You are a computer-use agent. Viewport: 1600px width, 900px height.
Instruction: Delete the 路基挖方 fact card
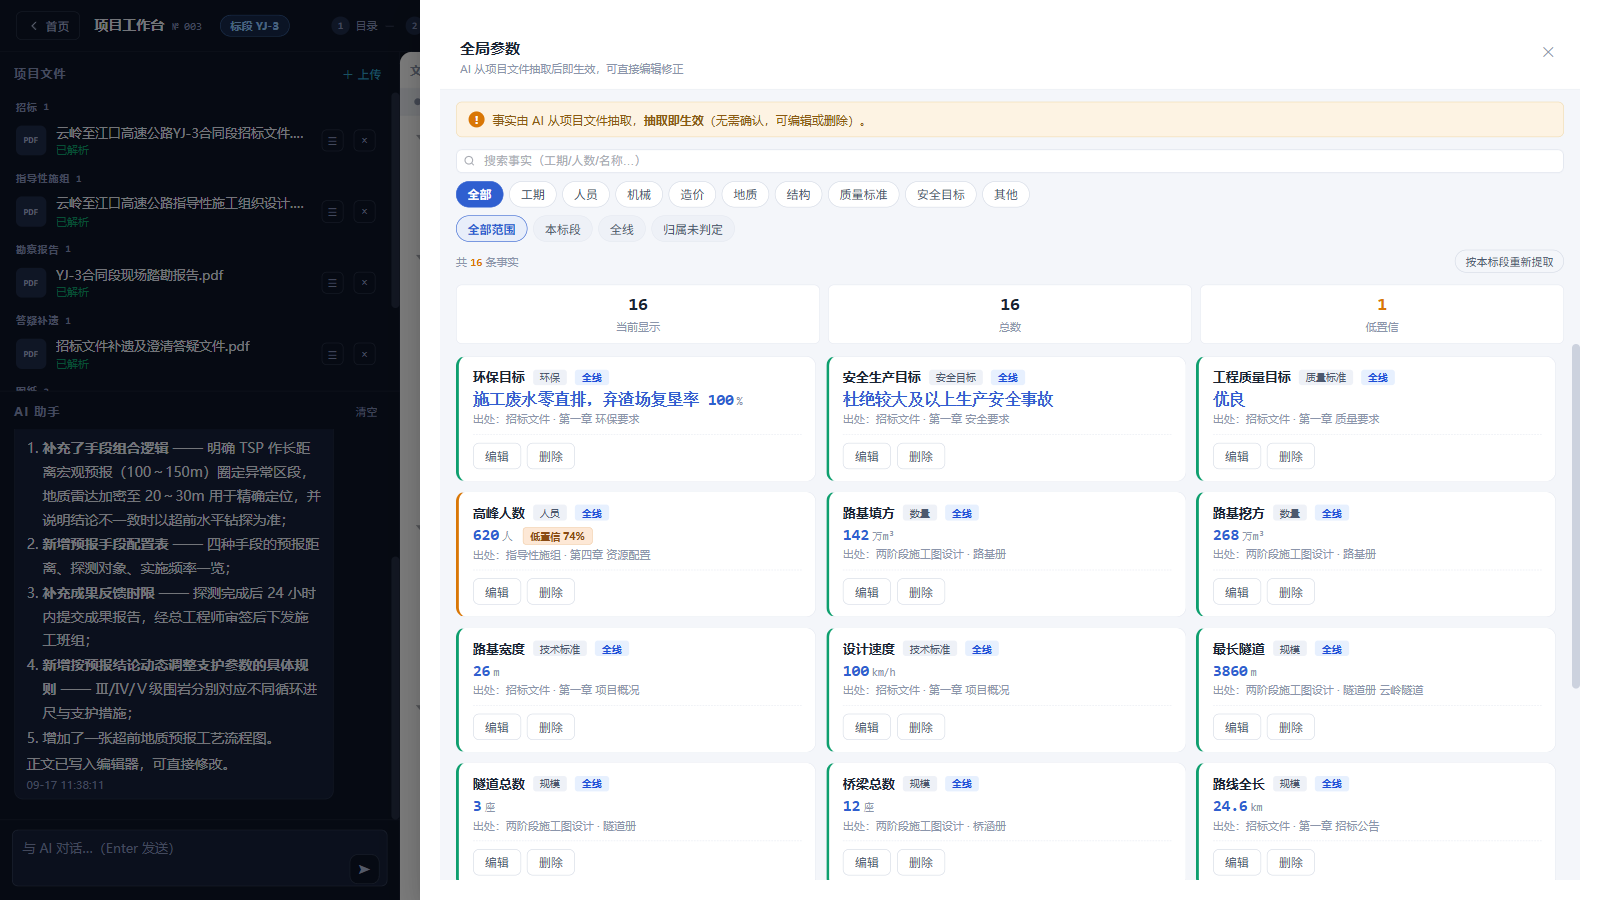pos(1291,593)
